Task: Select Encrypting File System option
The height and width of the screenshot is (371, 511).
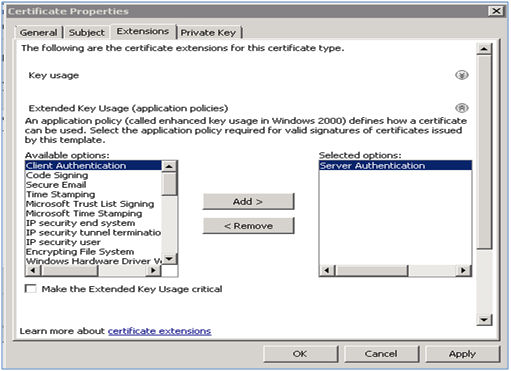Action: pos(93,252)
